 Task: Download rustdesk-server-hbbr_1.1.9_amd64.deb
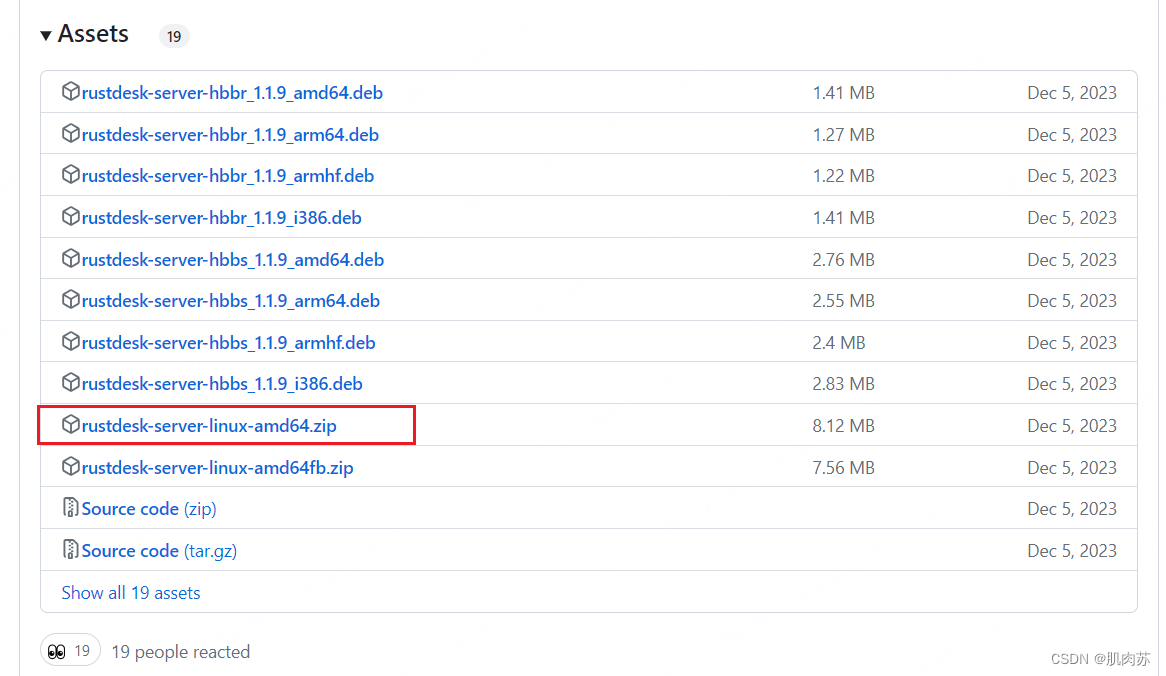pos(232,93)
